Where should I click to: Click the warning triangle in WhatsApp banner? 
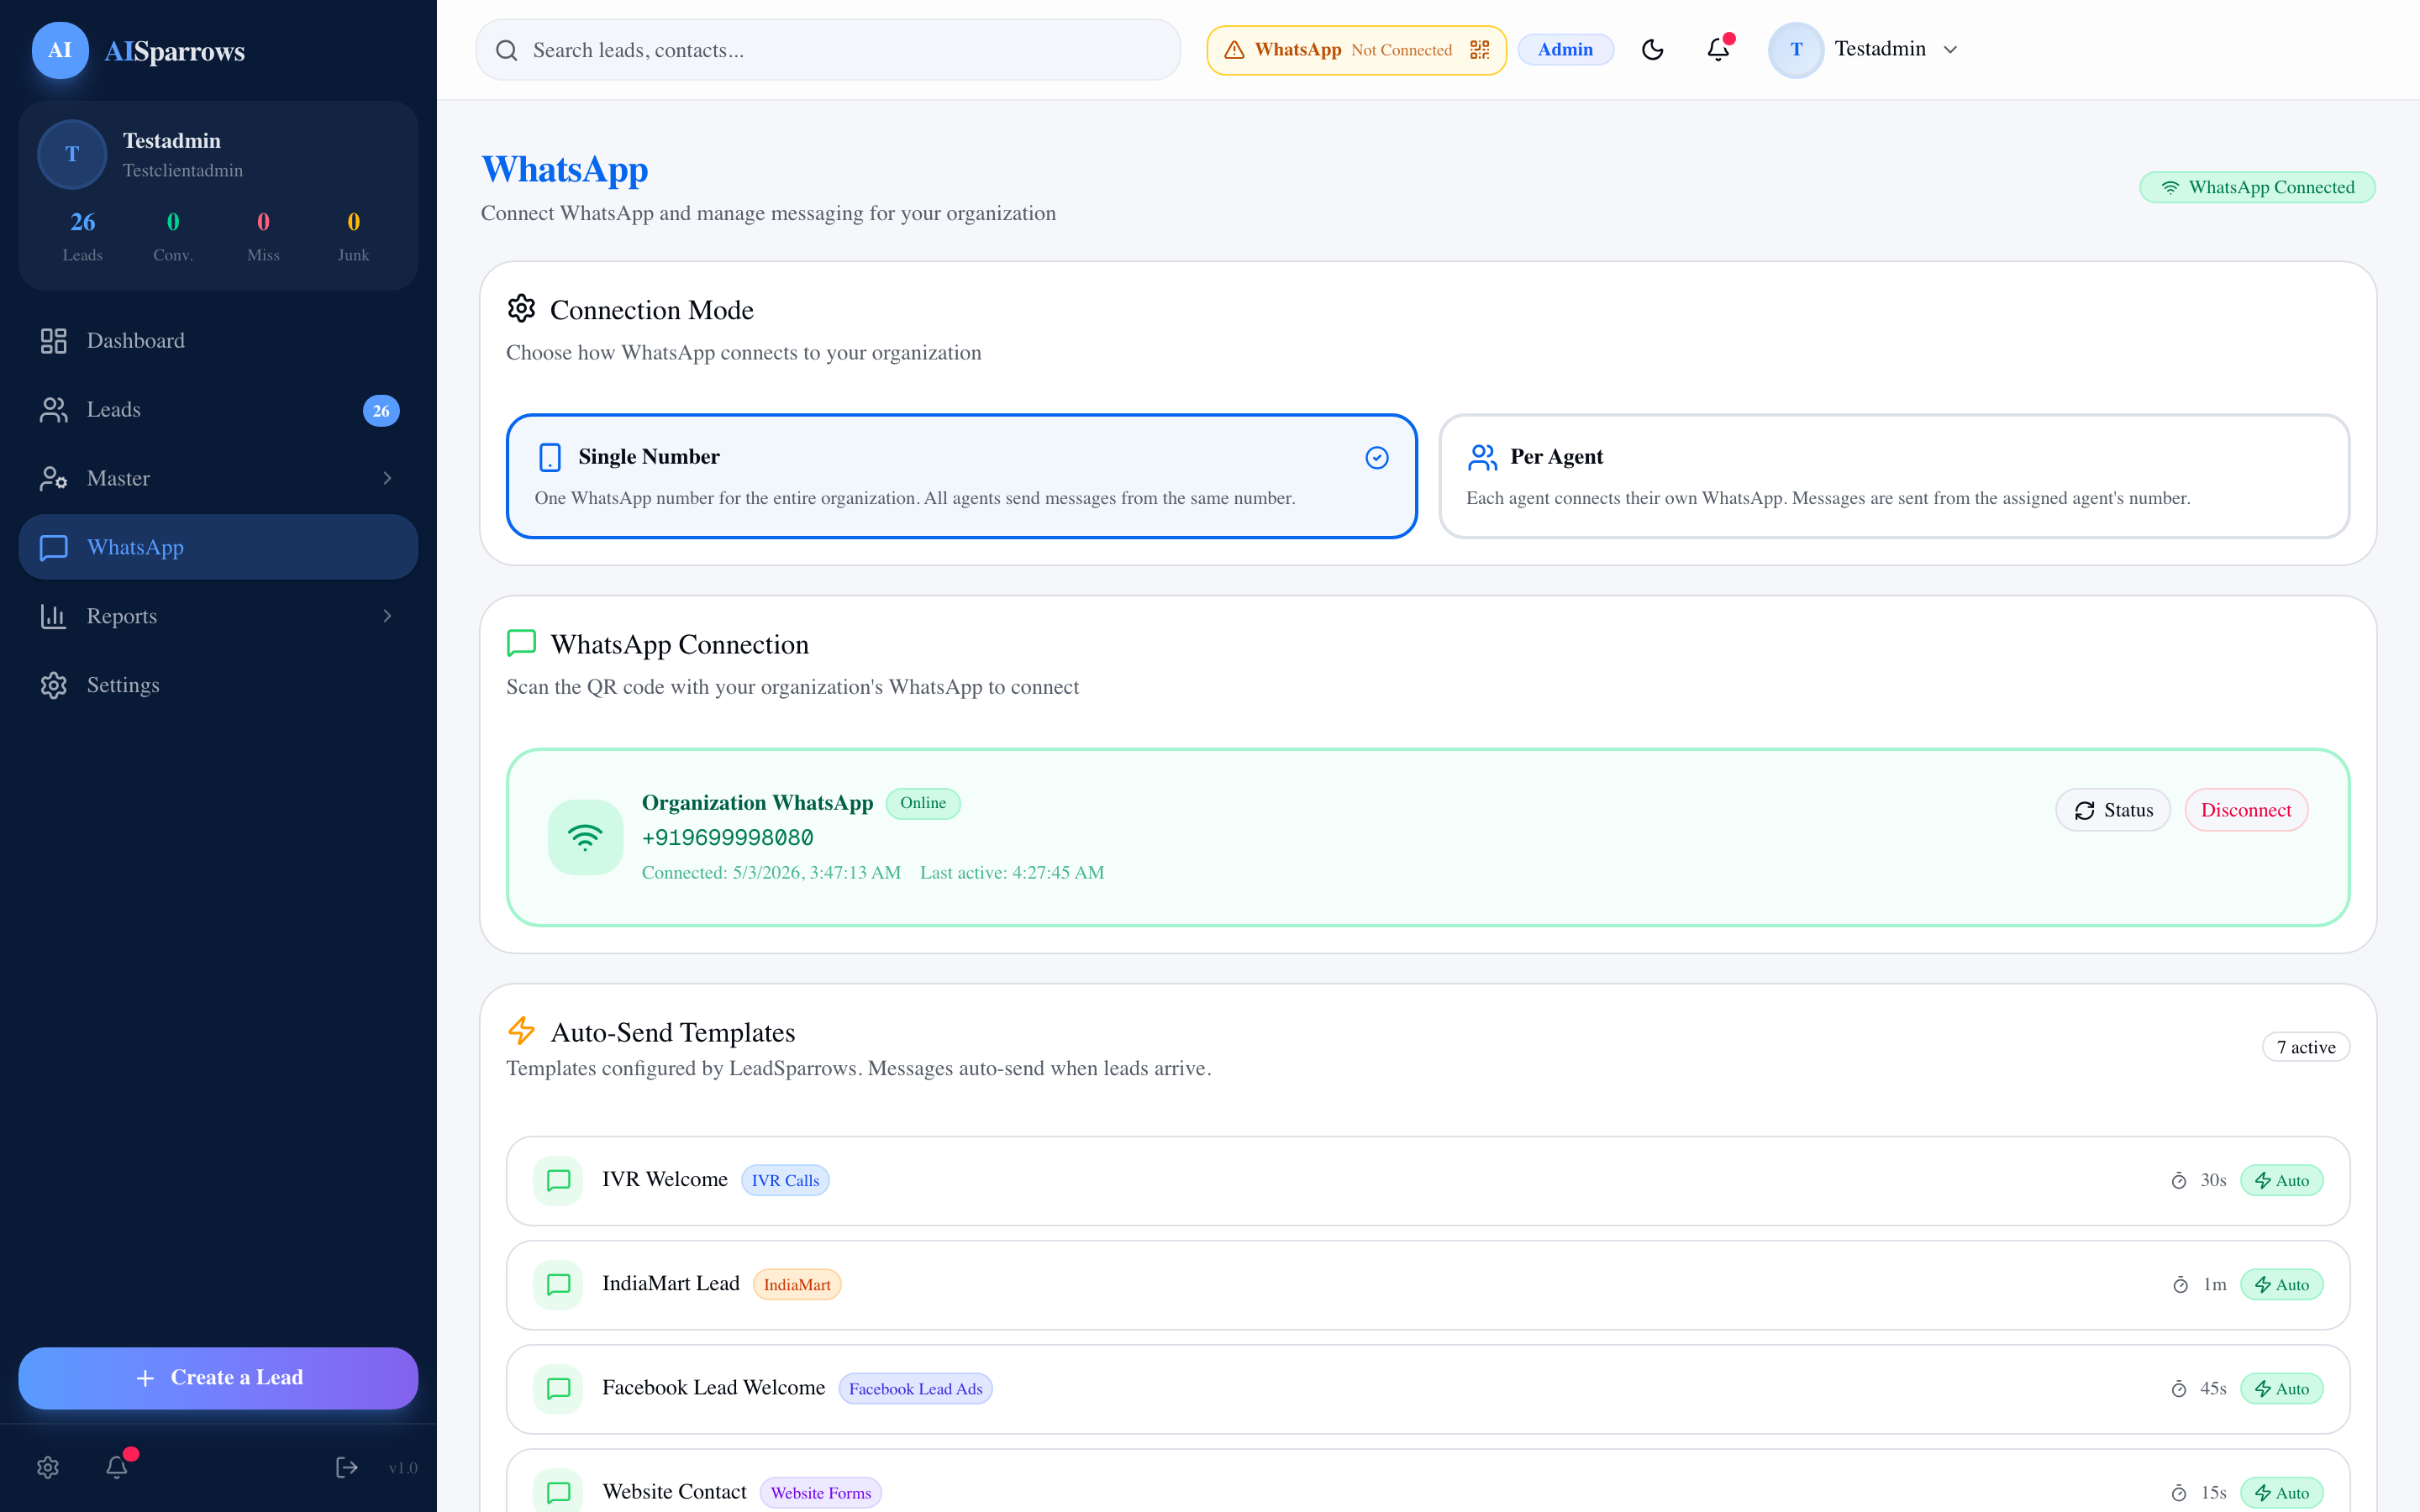(x=1234, y=50)
